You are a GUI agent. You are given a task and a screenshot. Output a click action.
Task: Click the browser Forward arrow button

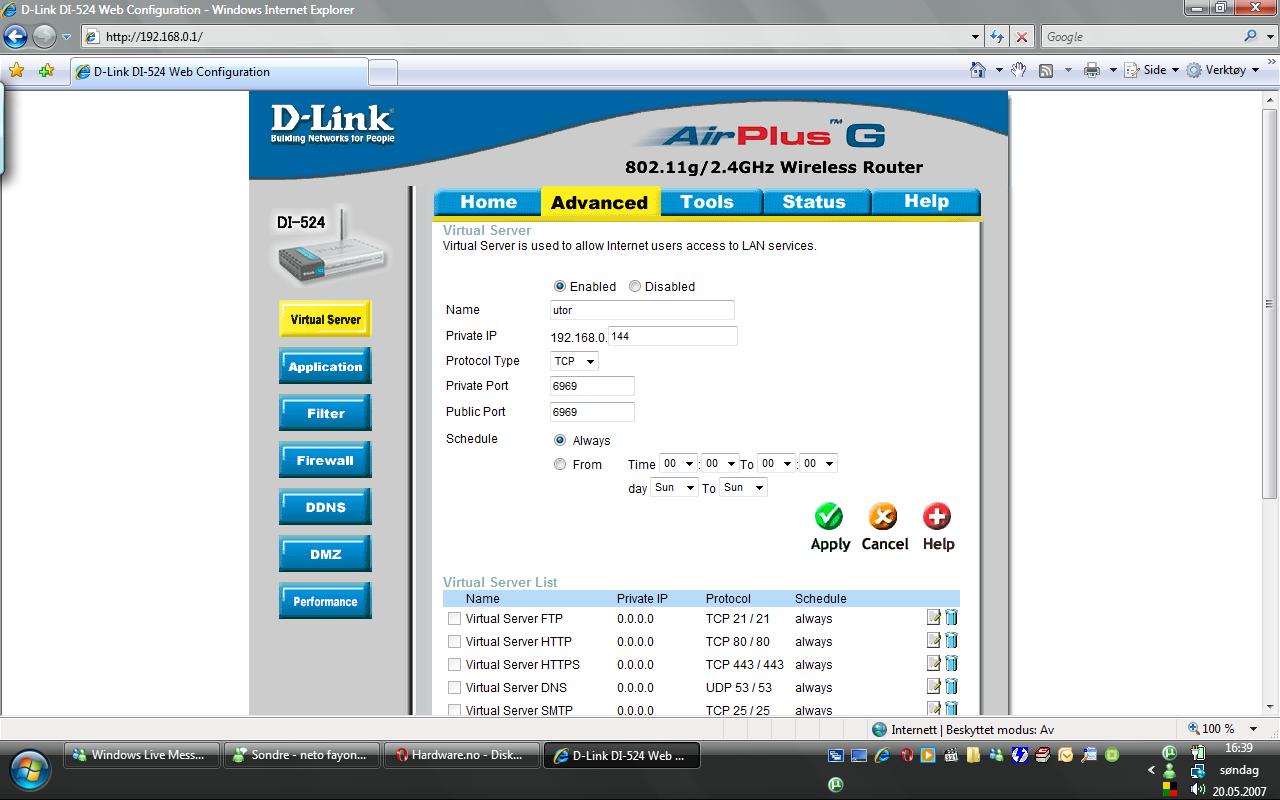click(44, 37)
